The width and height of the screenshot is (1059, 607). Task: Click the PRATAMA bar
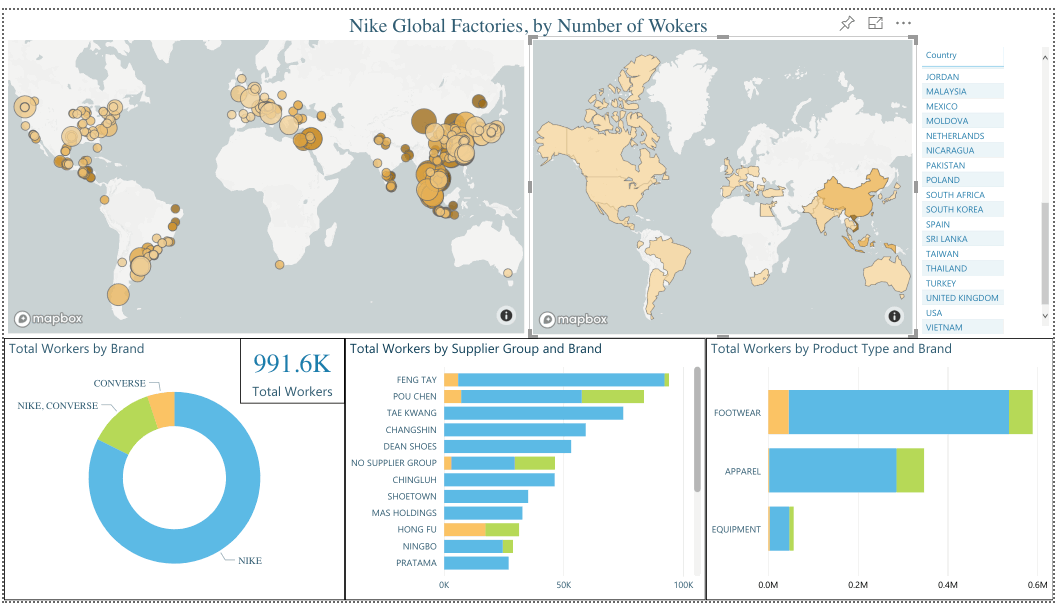(476, 563)
